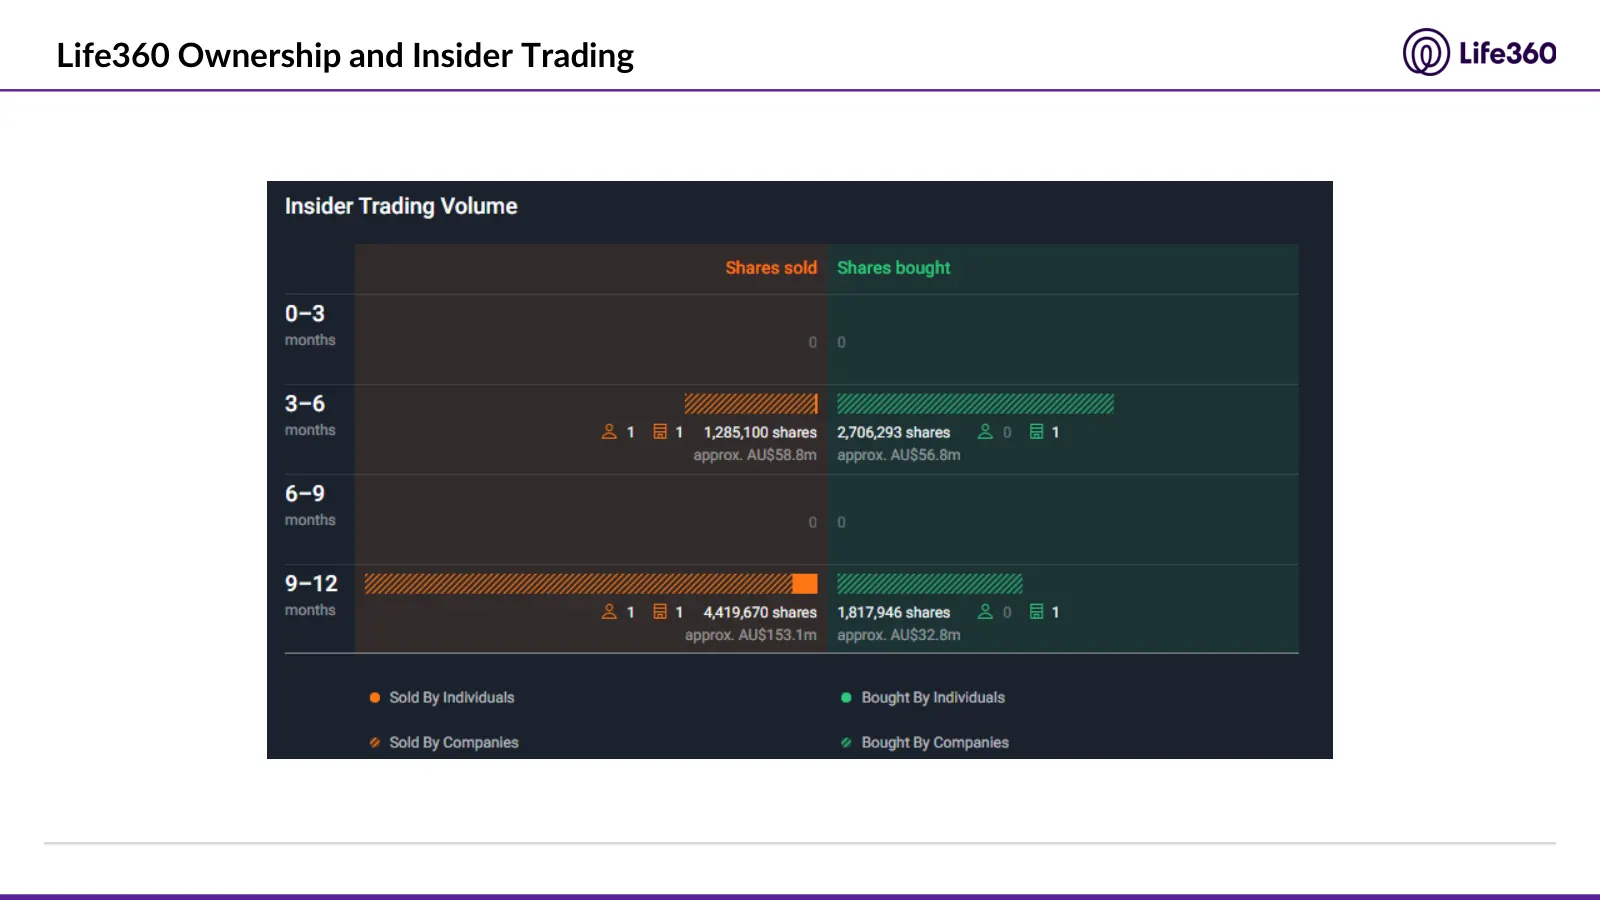
Task: Select the Shares sold column header
Action: point(771,268)
